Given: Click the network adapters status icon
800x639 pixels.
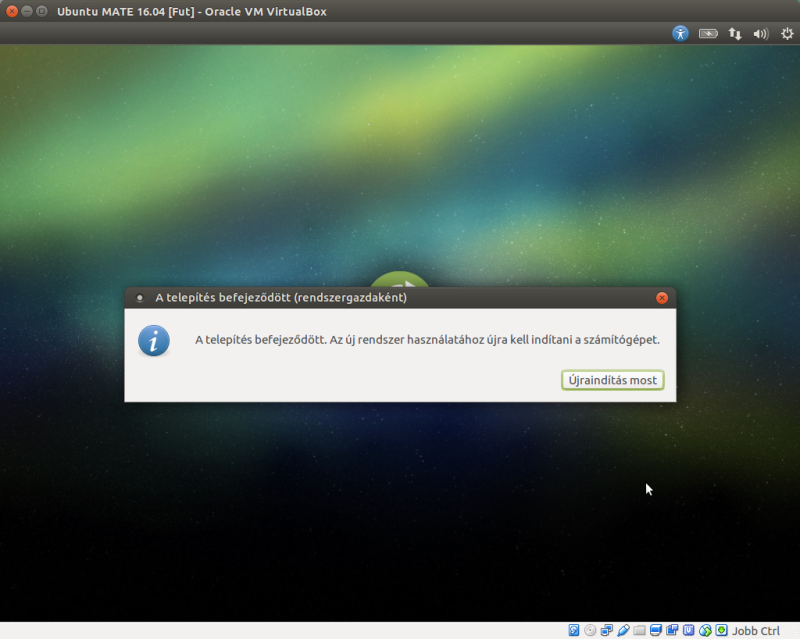Looking at the screenshot, I should [607, 630].
